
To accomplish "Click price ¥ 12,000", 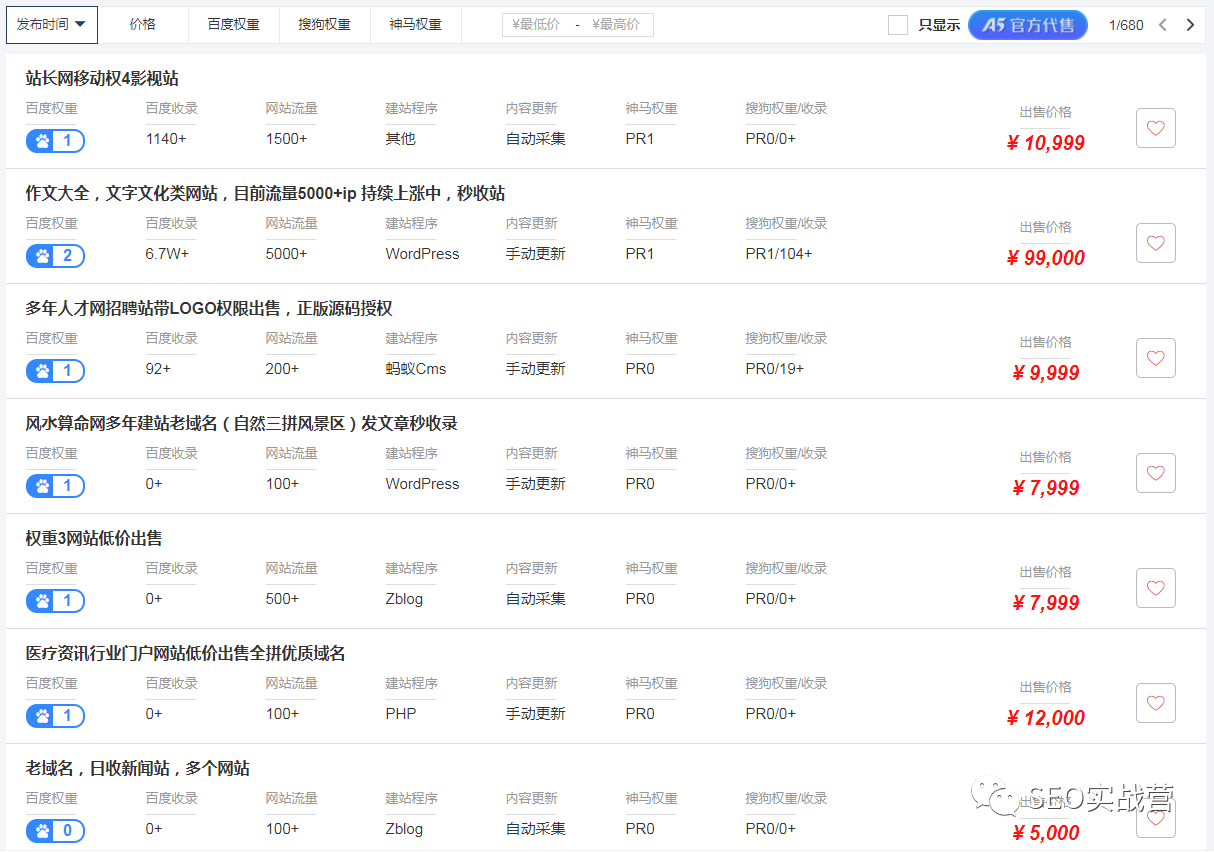I will [1046, 718].
